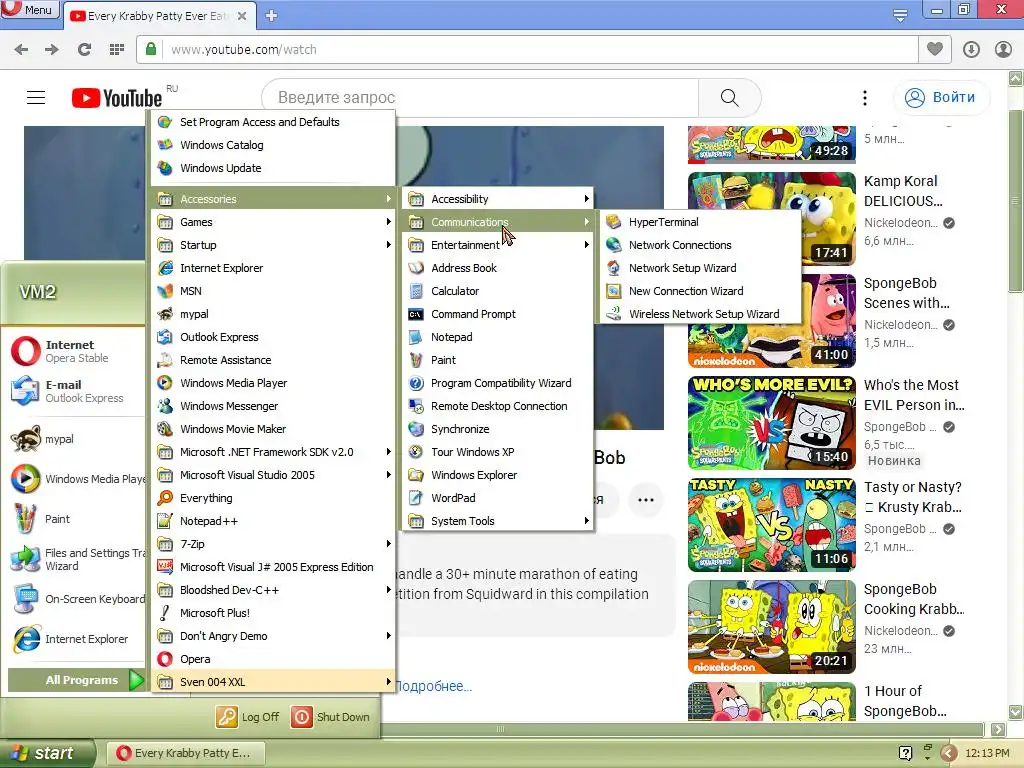Open Outlook Express from All Programs
Viewport: 1024px width, 768px height.
click(273, 337)
